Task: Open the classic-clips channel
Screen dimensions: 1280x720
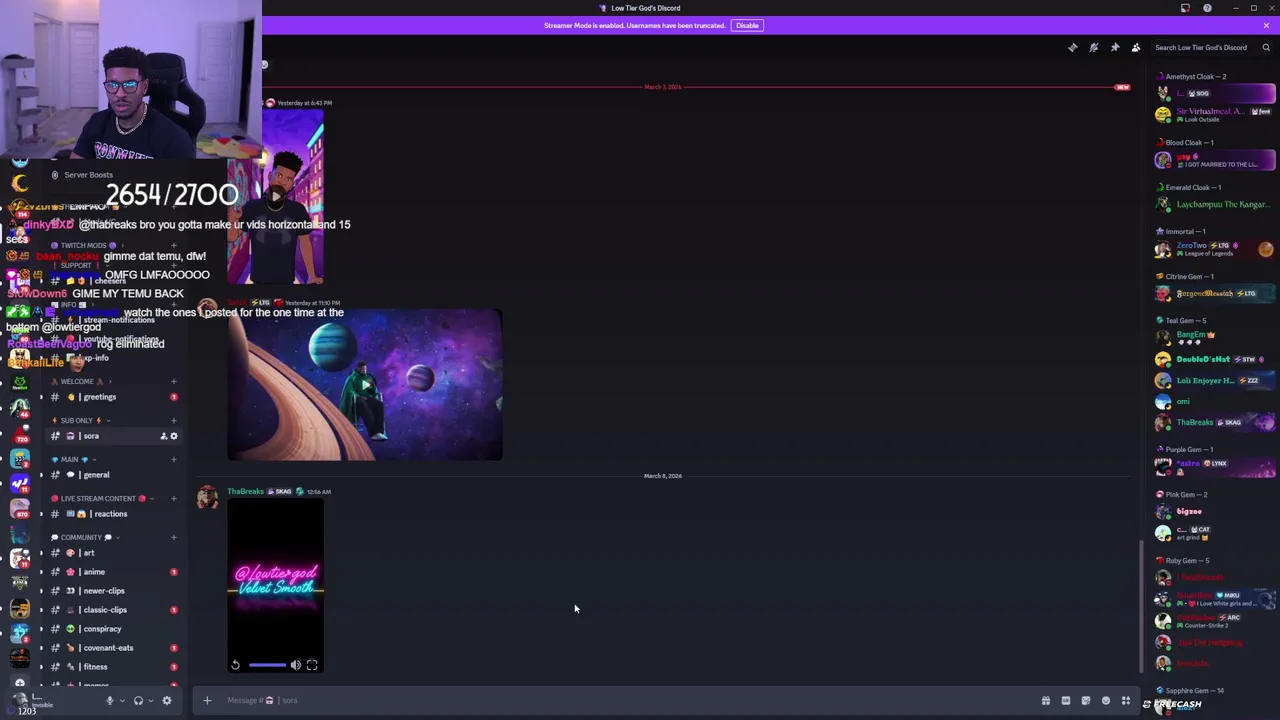Action: coord(112,610)
